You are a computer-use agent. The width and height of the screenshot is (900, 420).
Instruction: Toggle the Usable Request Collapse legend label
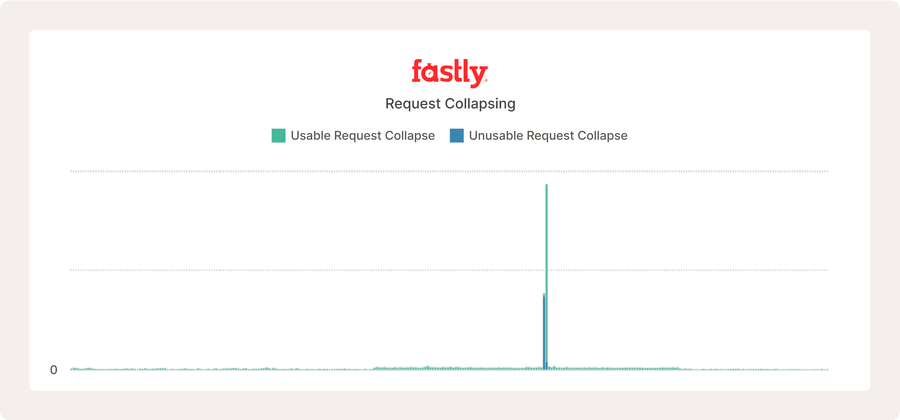click(363, 136)
